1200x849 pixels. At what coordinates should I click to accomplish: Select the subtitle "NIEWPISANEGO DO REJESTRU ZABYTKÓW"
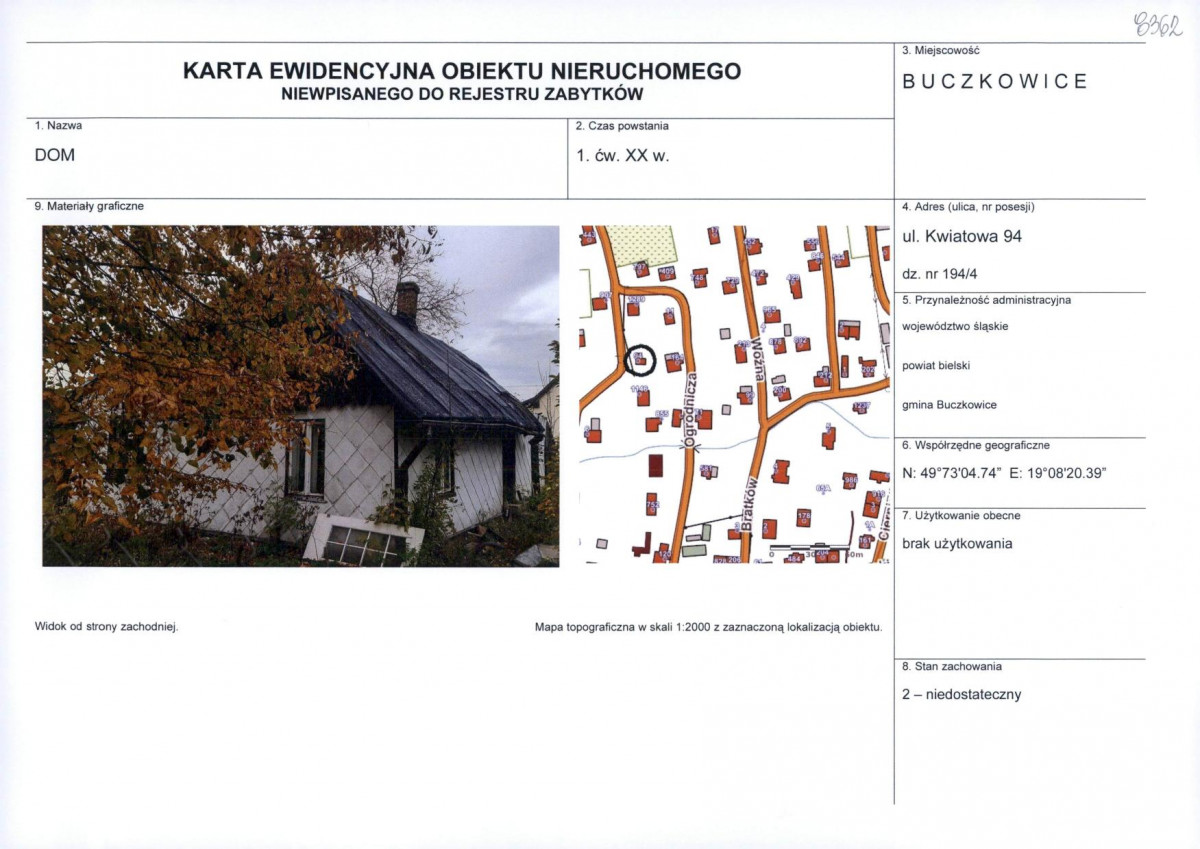462,94
